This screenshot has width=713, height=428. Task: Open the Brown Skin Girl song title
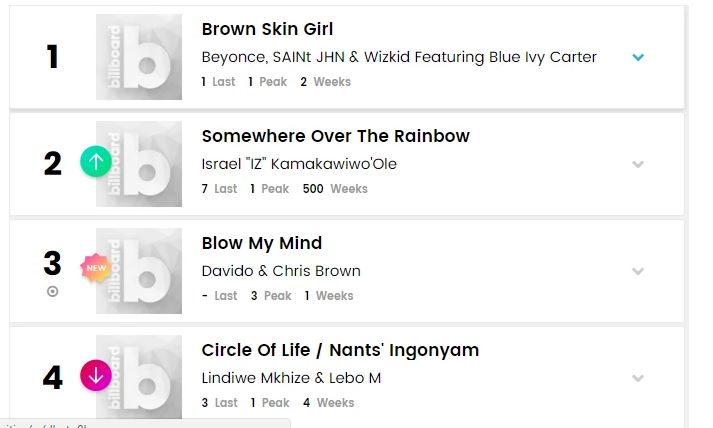pos(267,29)
